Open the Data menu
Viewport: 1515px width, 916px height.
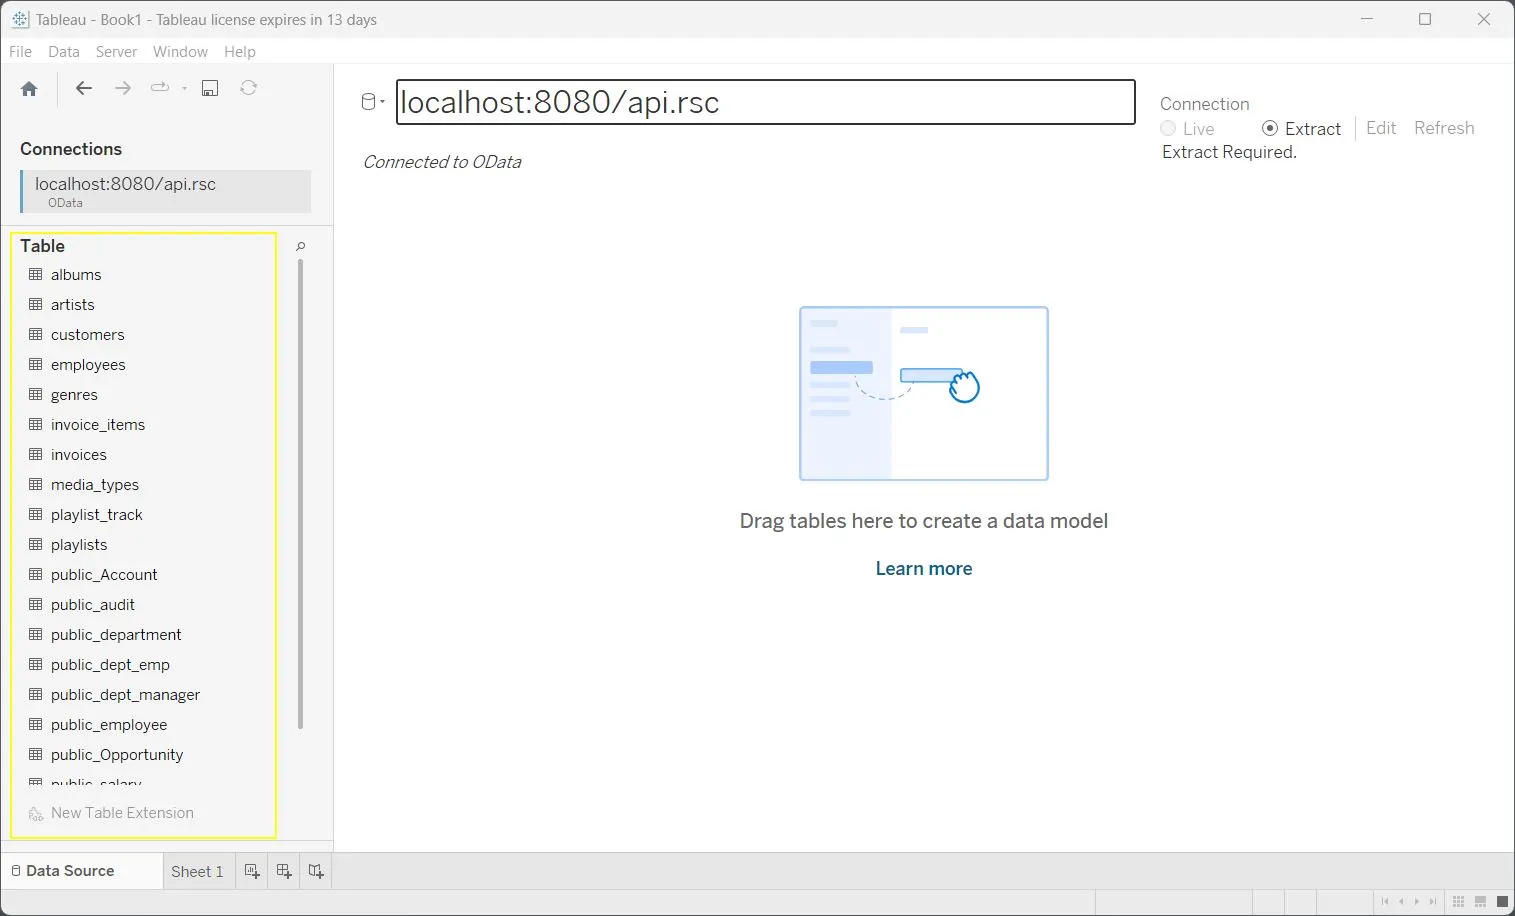[x=63, y=51]
